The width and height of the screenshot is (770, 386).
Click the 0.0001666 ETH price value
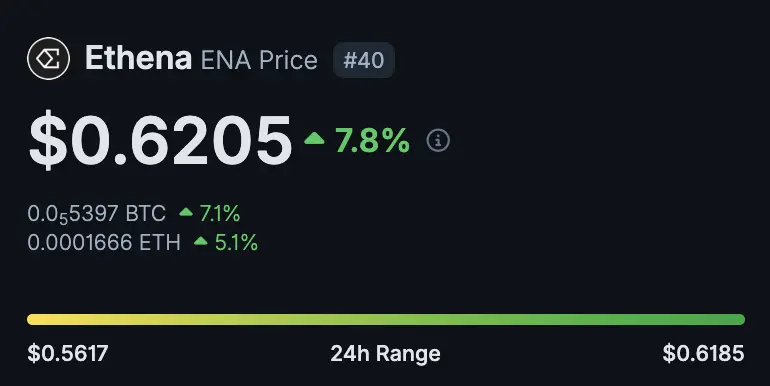point(104,243)
